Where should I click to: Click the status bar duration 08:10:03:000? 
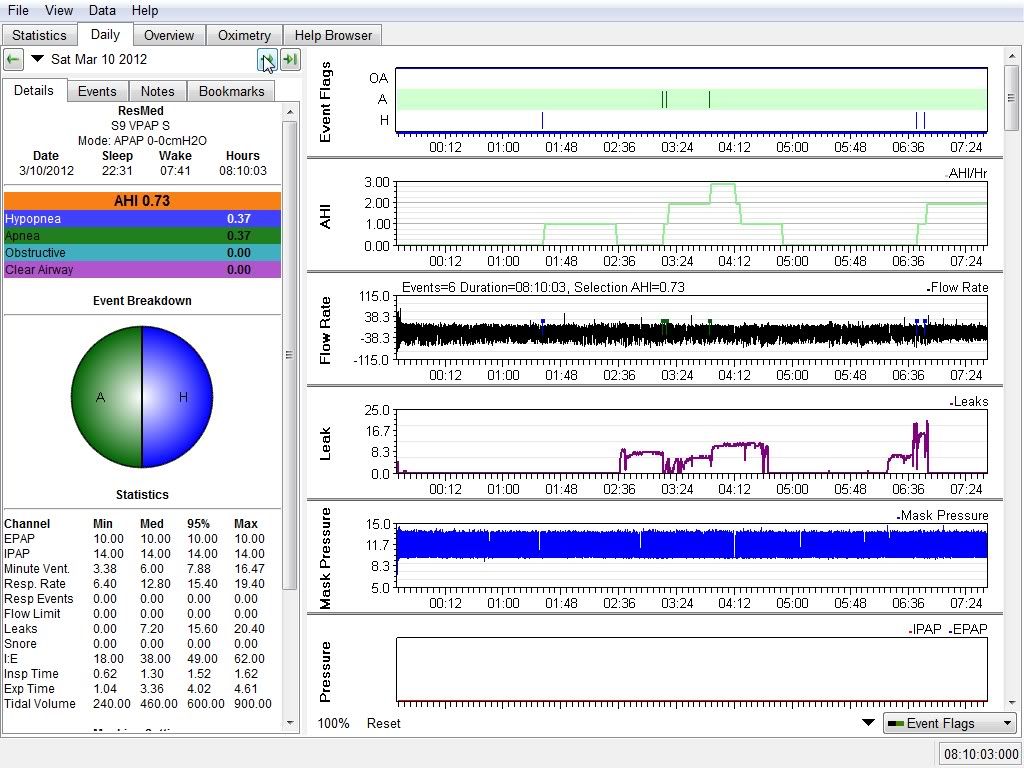point(981,754)
